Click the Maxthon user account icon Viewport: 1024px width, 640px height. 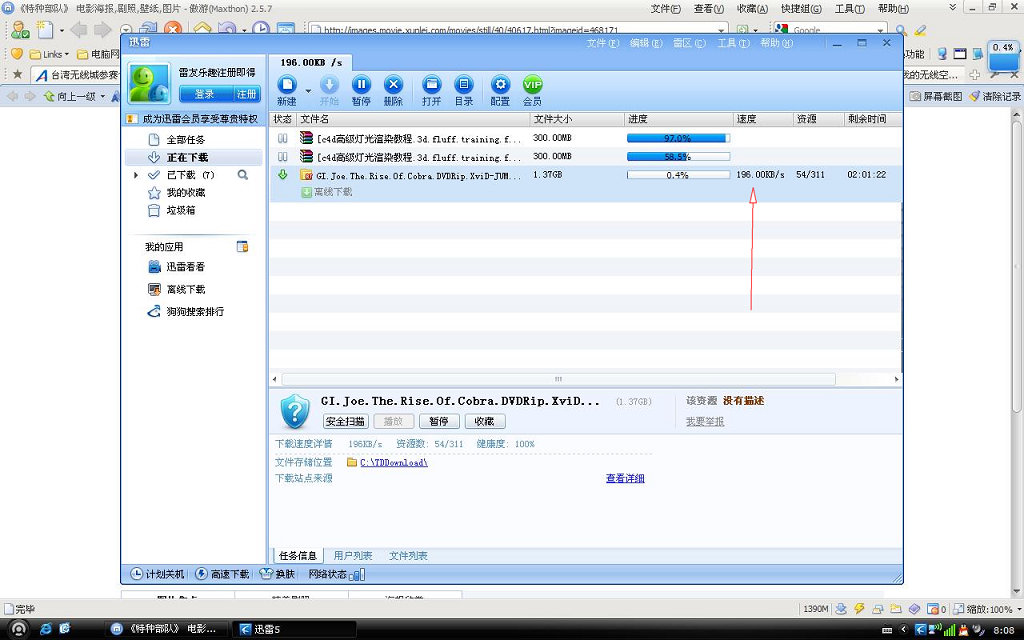point(20,29)
